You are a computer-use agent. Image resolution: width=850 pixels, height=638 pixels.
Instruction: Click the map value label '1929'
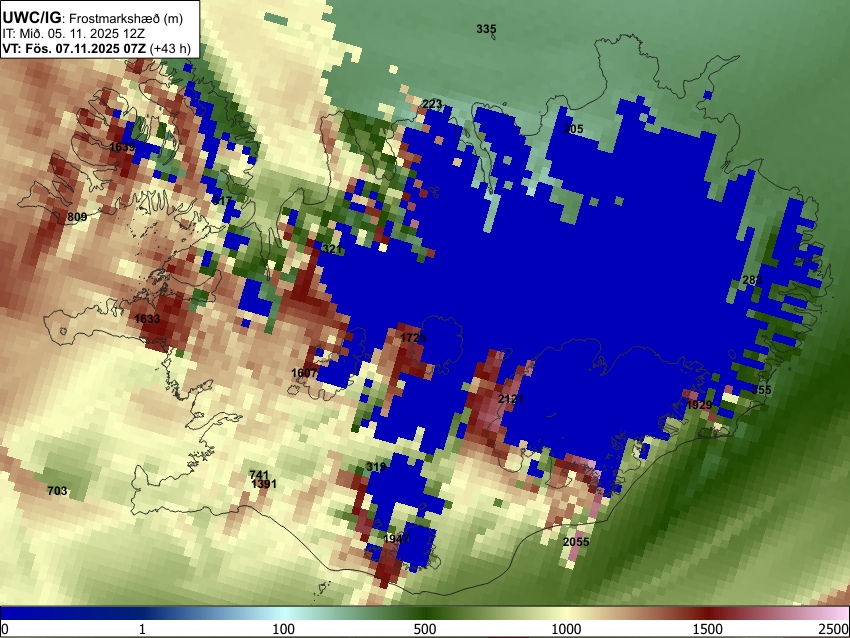(699, 405)
